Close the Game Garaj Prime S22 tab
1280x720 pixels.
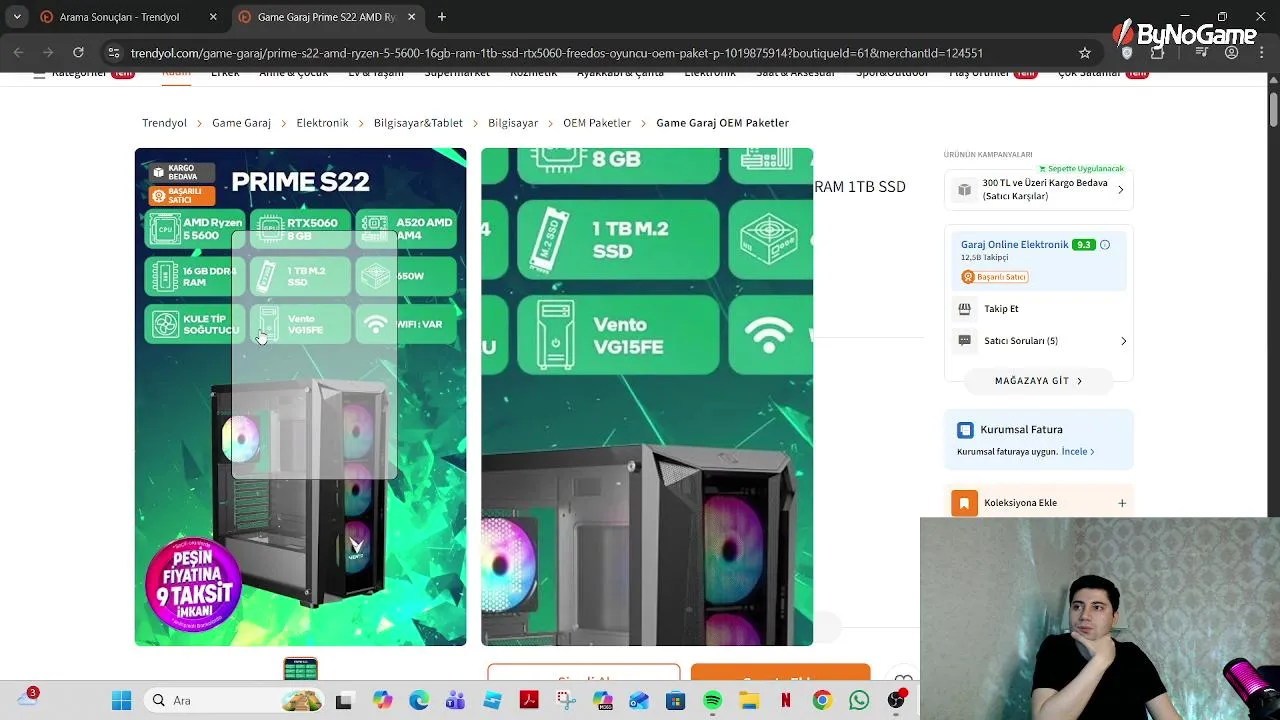point(411,17)
